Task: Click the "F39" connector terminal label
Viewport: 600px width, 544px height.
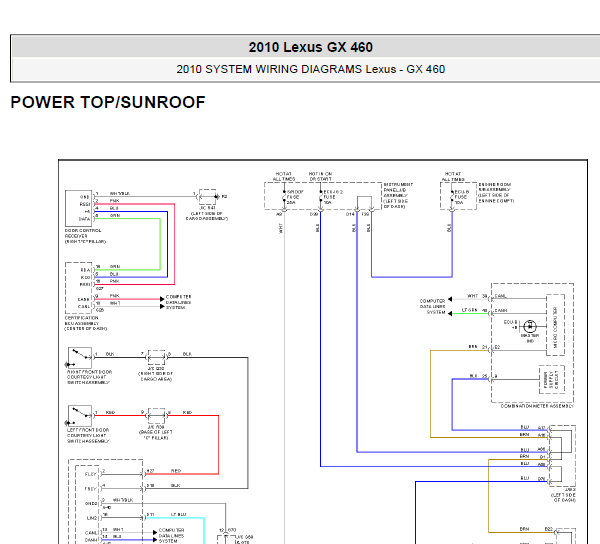Action: pos(365,215)
